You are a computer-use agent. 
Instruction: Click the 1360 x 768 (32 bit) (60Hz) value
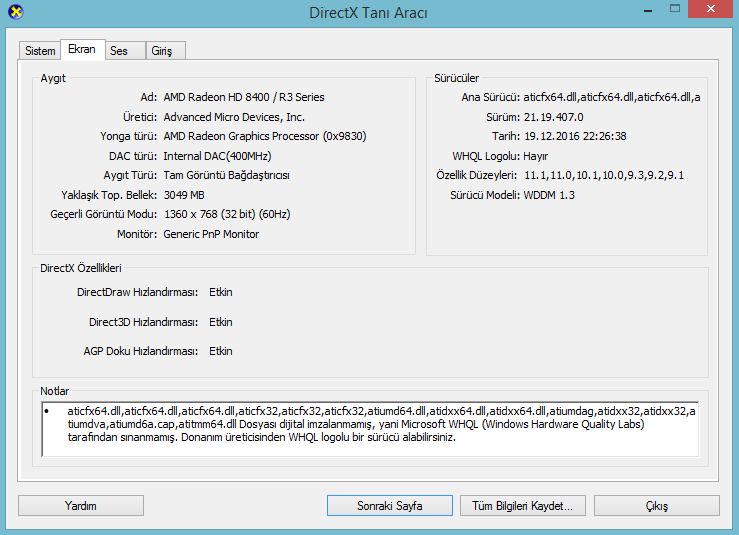(x=227, y=214)
